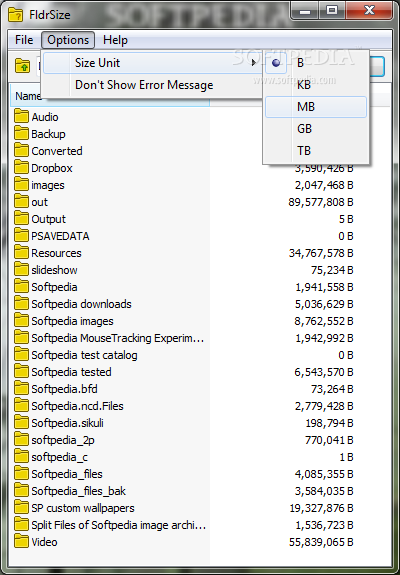Click the size value 73,264 B

click(332, 389)
